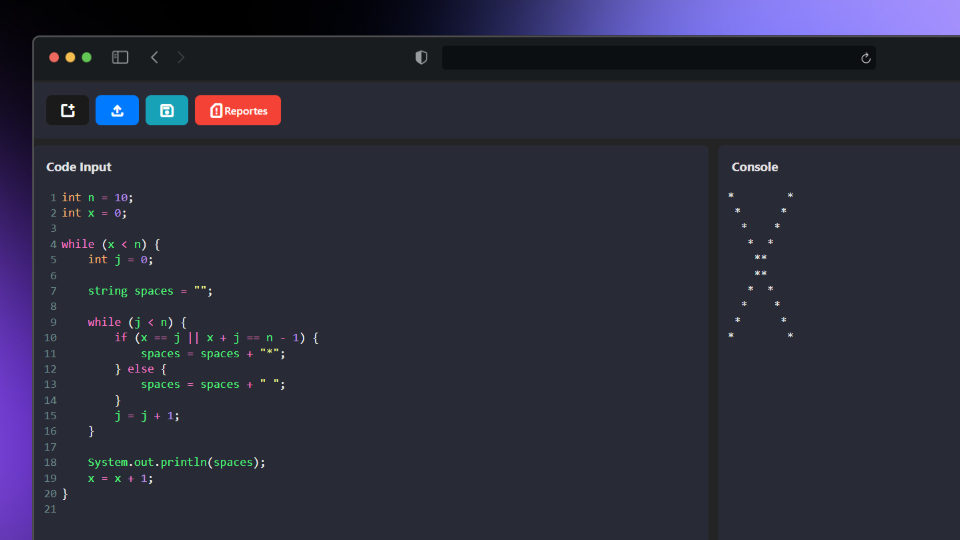Viewport: 960px width, 540px height.
Task: Click line 13 appending a space
Action: pos(213,384)
